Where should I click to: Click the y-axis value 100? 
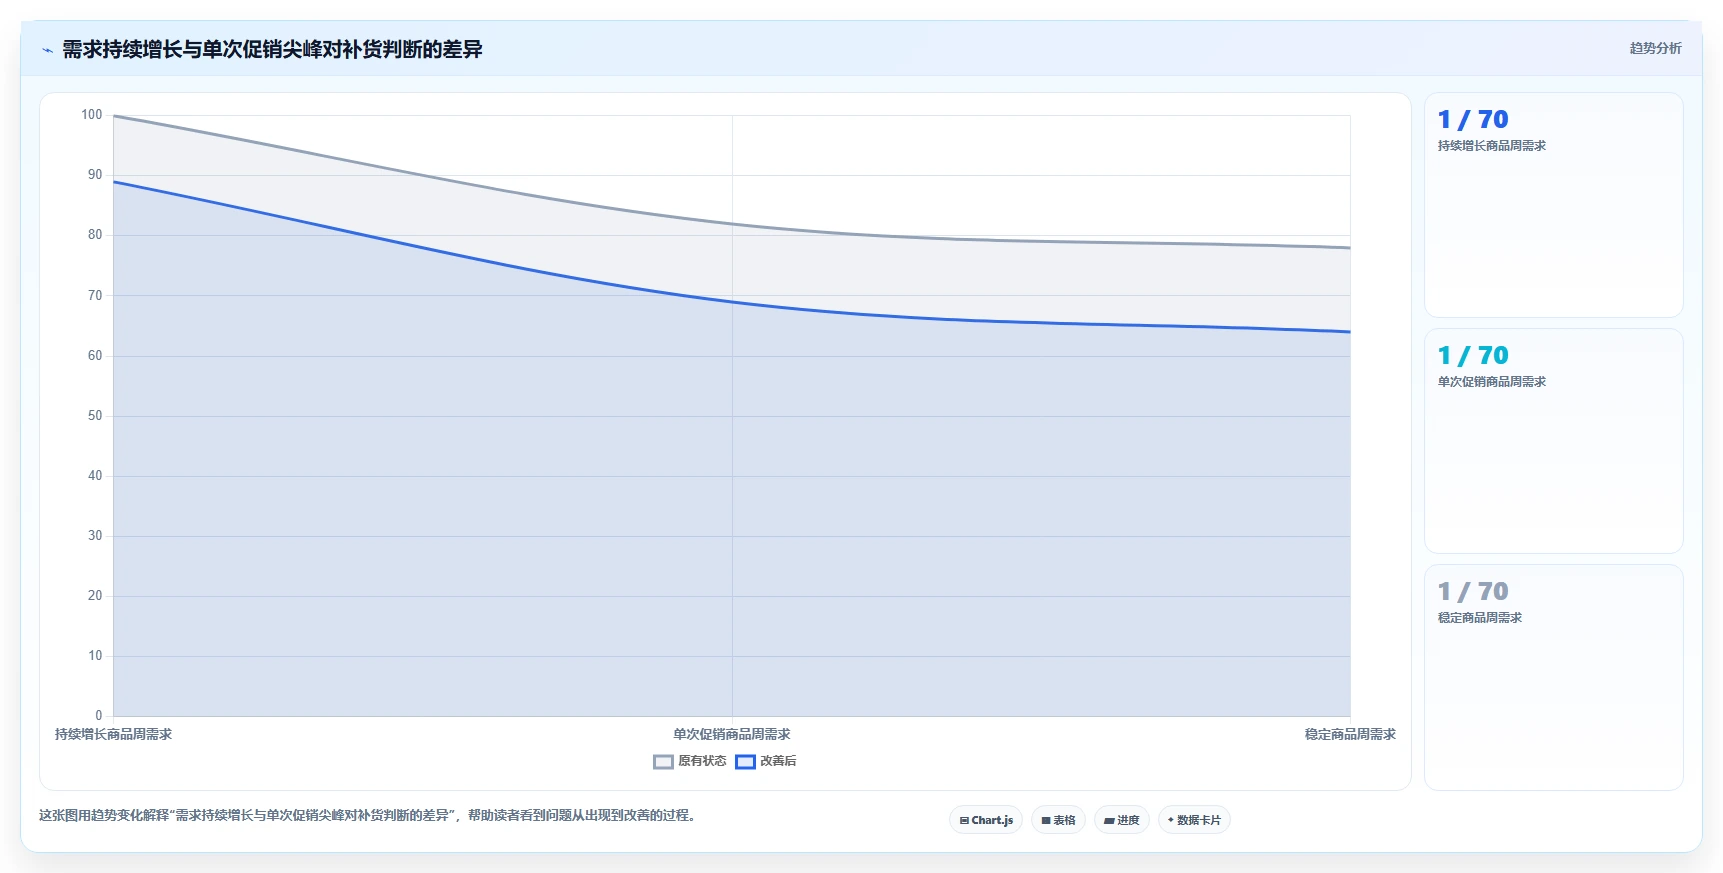pyautogui.click(x=92, y=115)
